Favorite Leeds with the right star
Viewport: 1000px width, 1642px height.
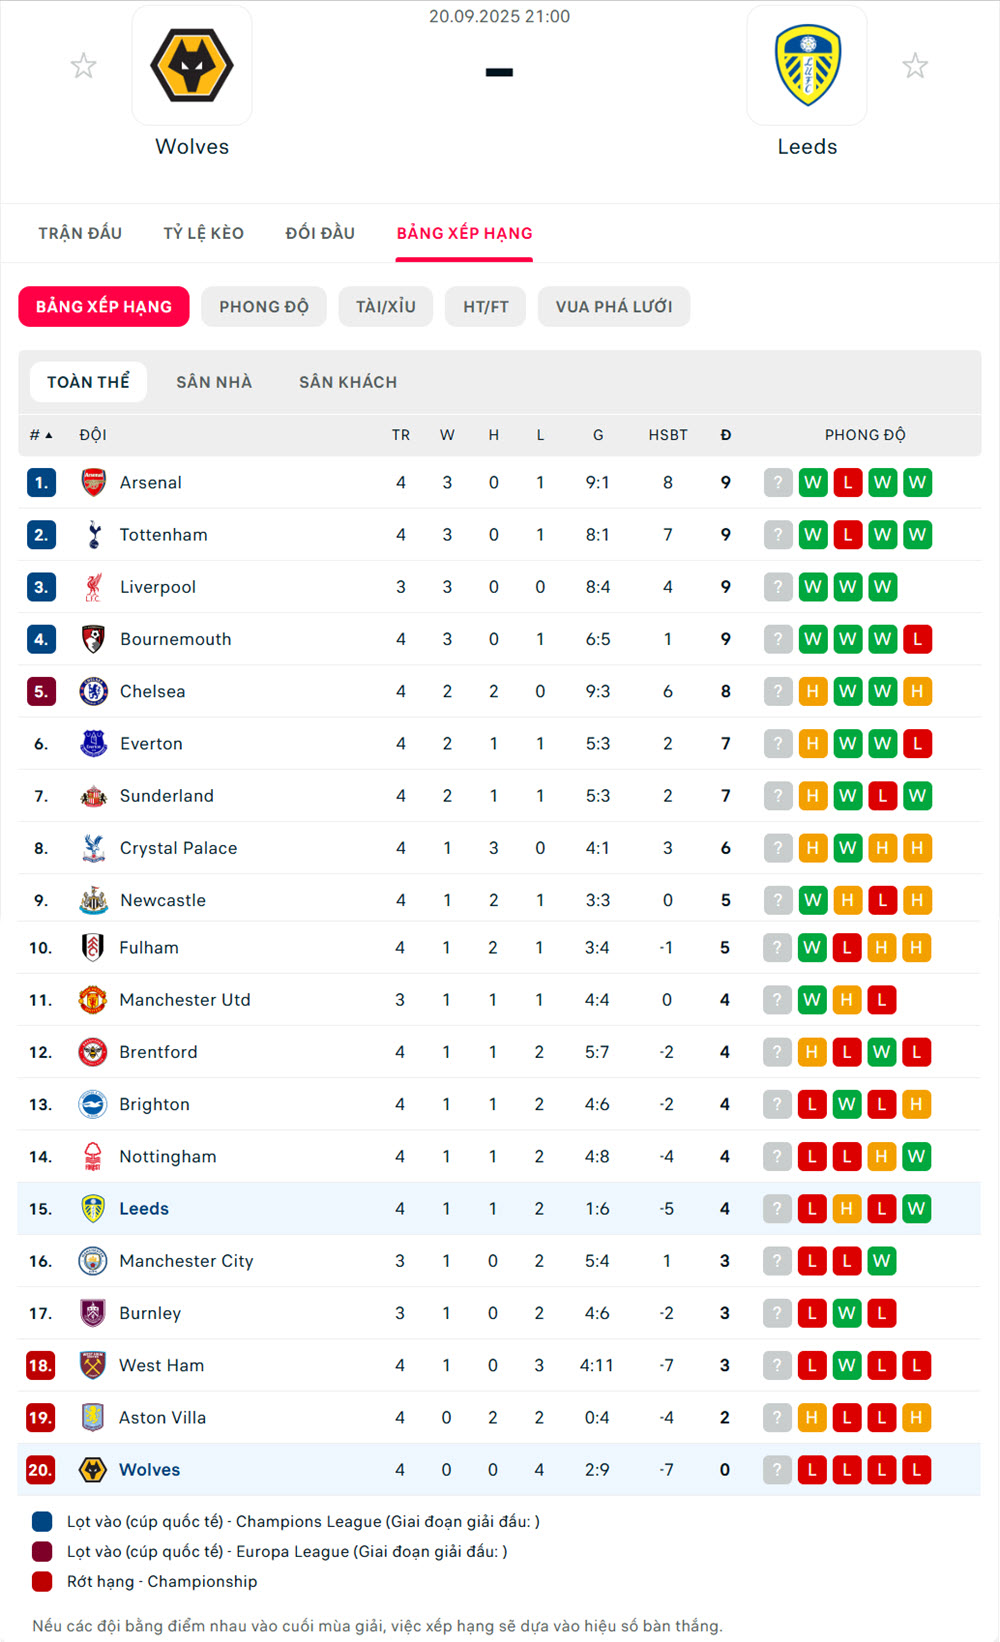click(x=915, y=66)
